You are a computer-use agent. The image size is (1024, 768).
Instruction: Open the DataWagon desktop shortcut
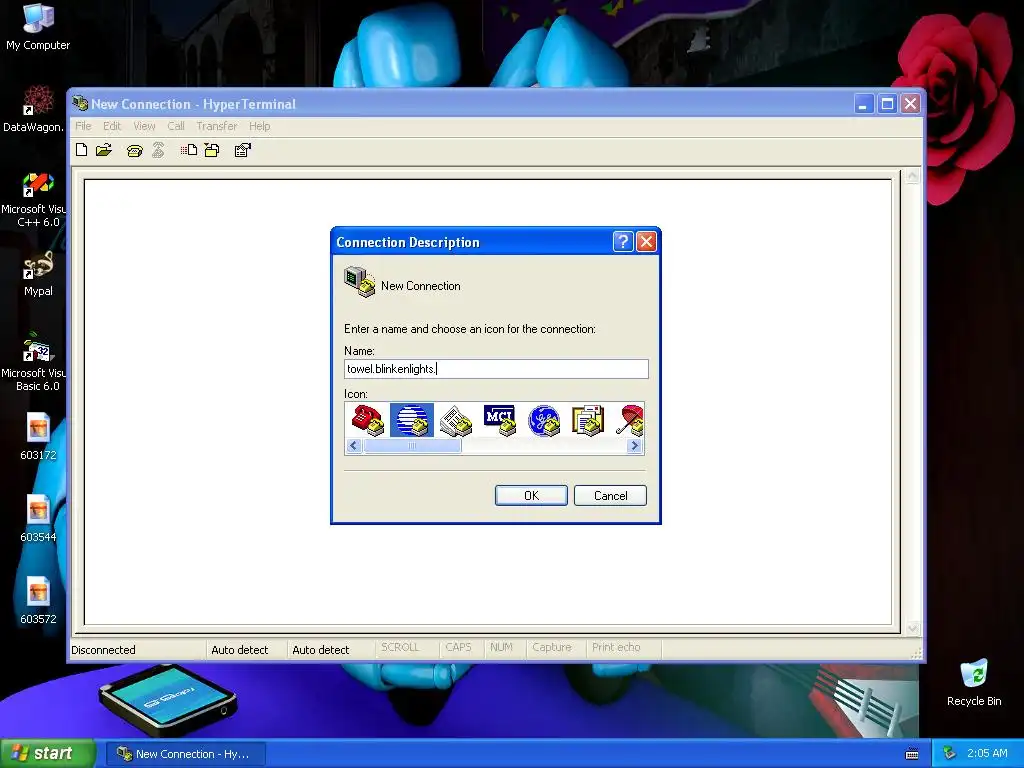(x=34, y=108)
